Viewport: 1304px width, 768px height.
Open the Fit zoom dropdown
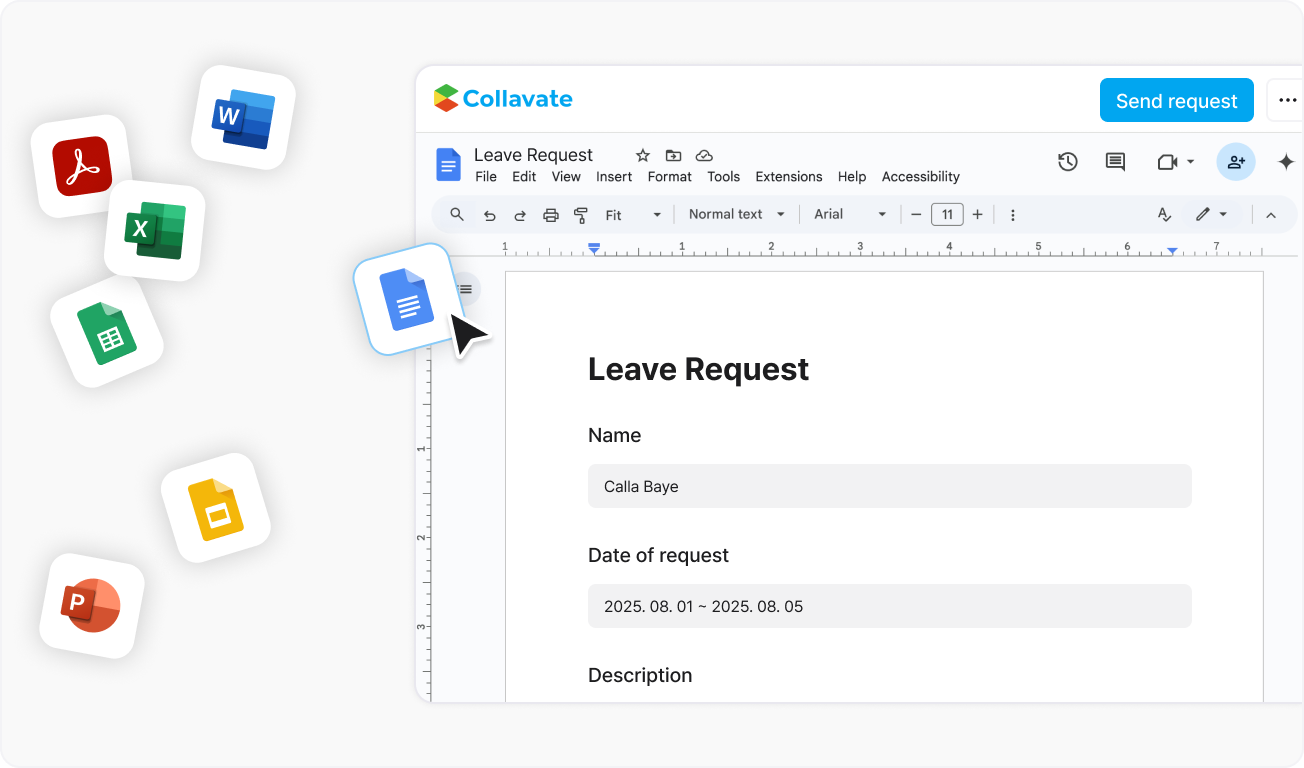pyautogui.click(x=633, y=215)
